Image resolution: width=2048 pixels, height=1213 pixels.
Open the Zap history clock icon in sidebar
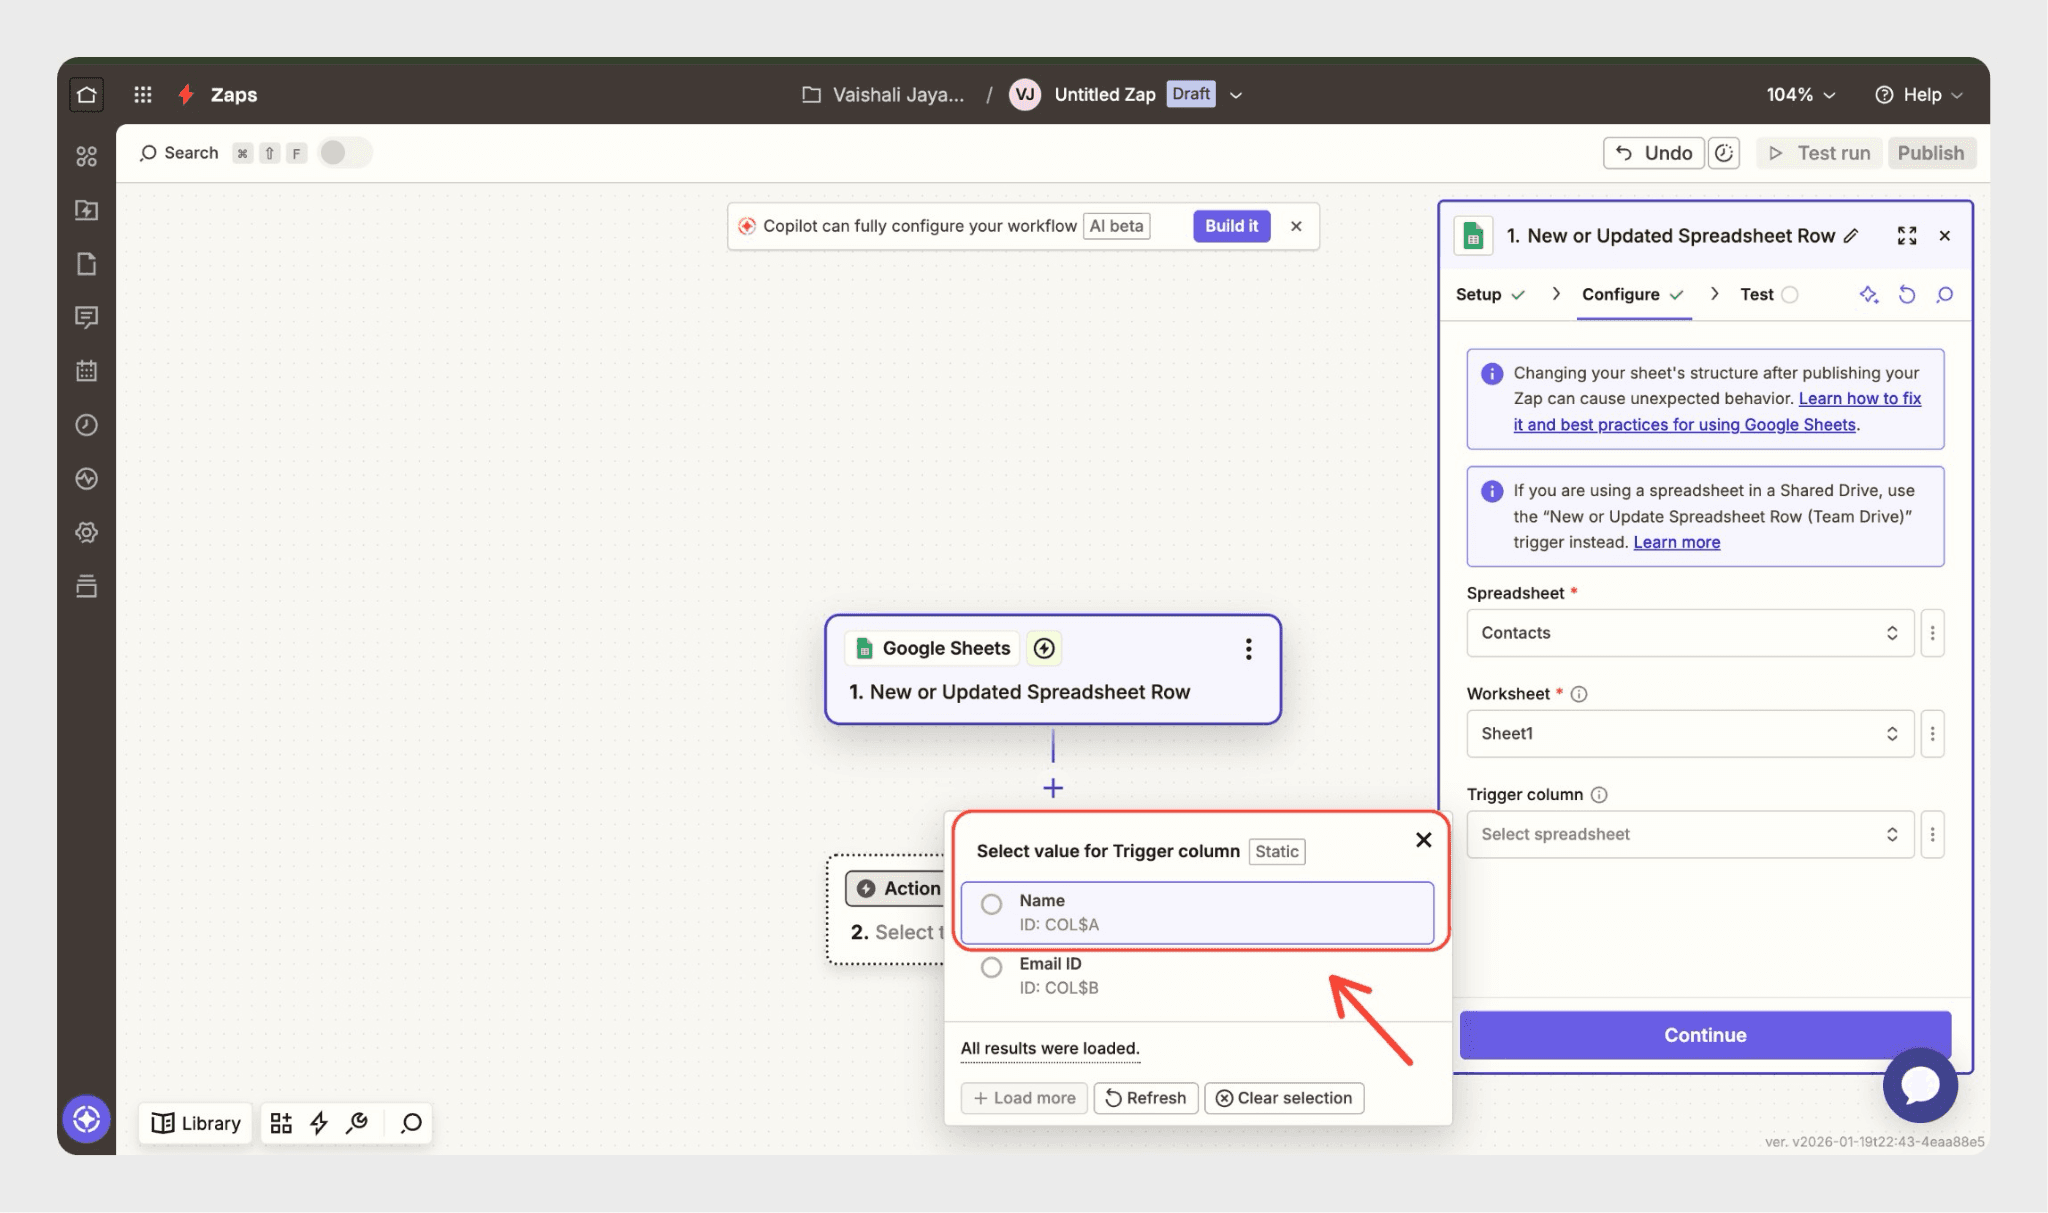(87, 425)
